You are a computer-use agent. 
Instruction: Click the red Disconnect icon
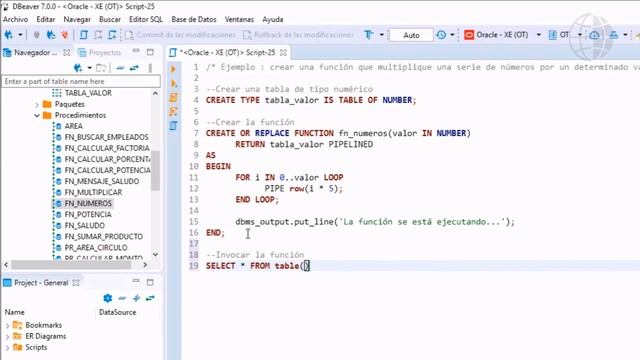[x=65, y=35]
